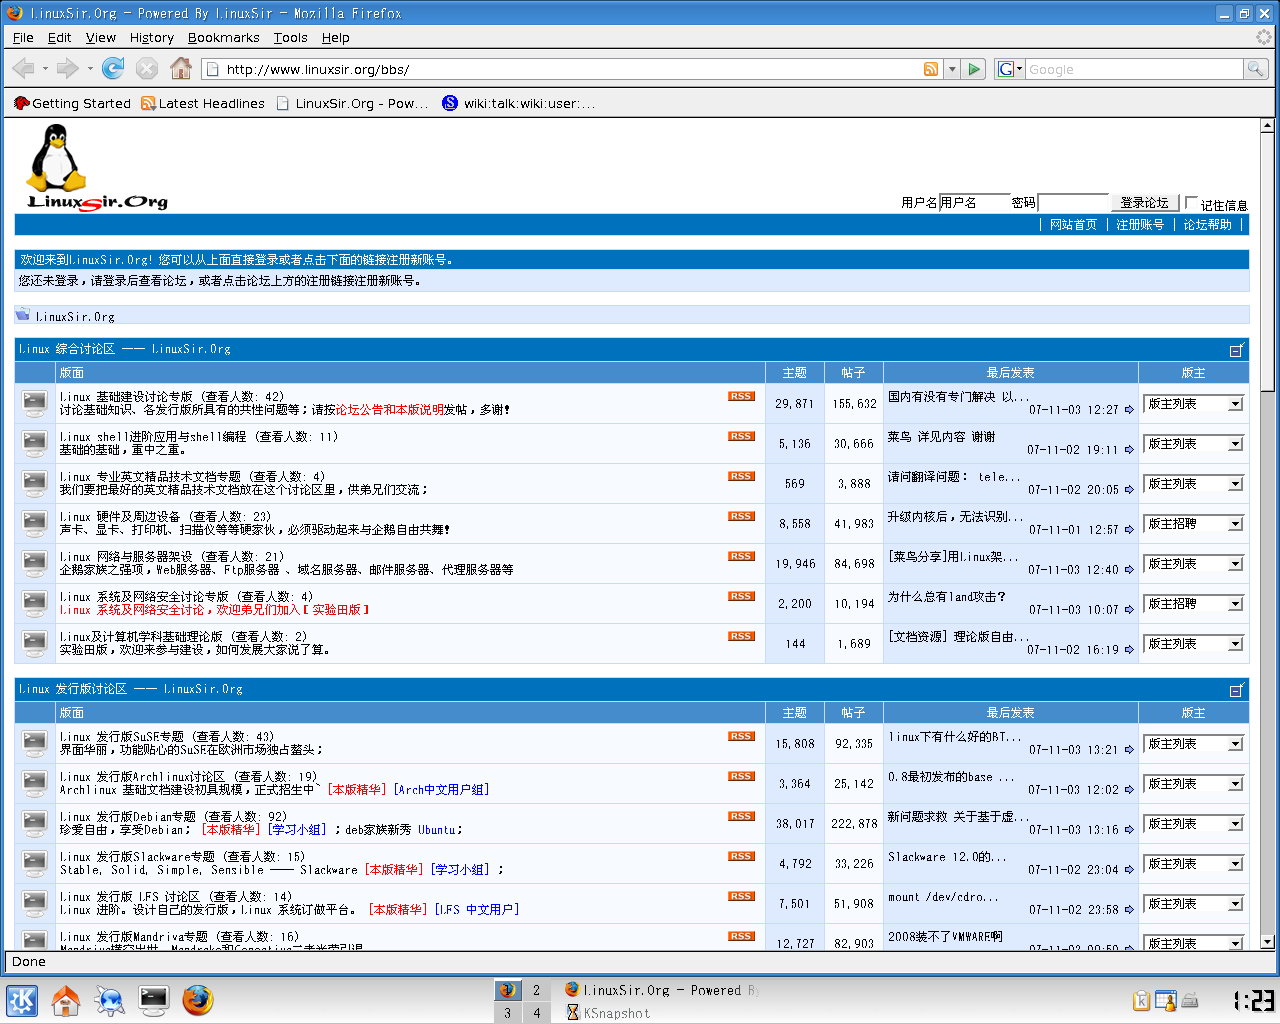Open 版主列表 dropdown for 基础建设讨论专版 row

pos(1193,404)
